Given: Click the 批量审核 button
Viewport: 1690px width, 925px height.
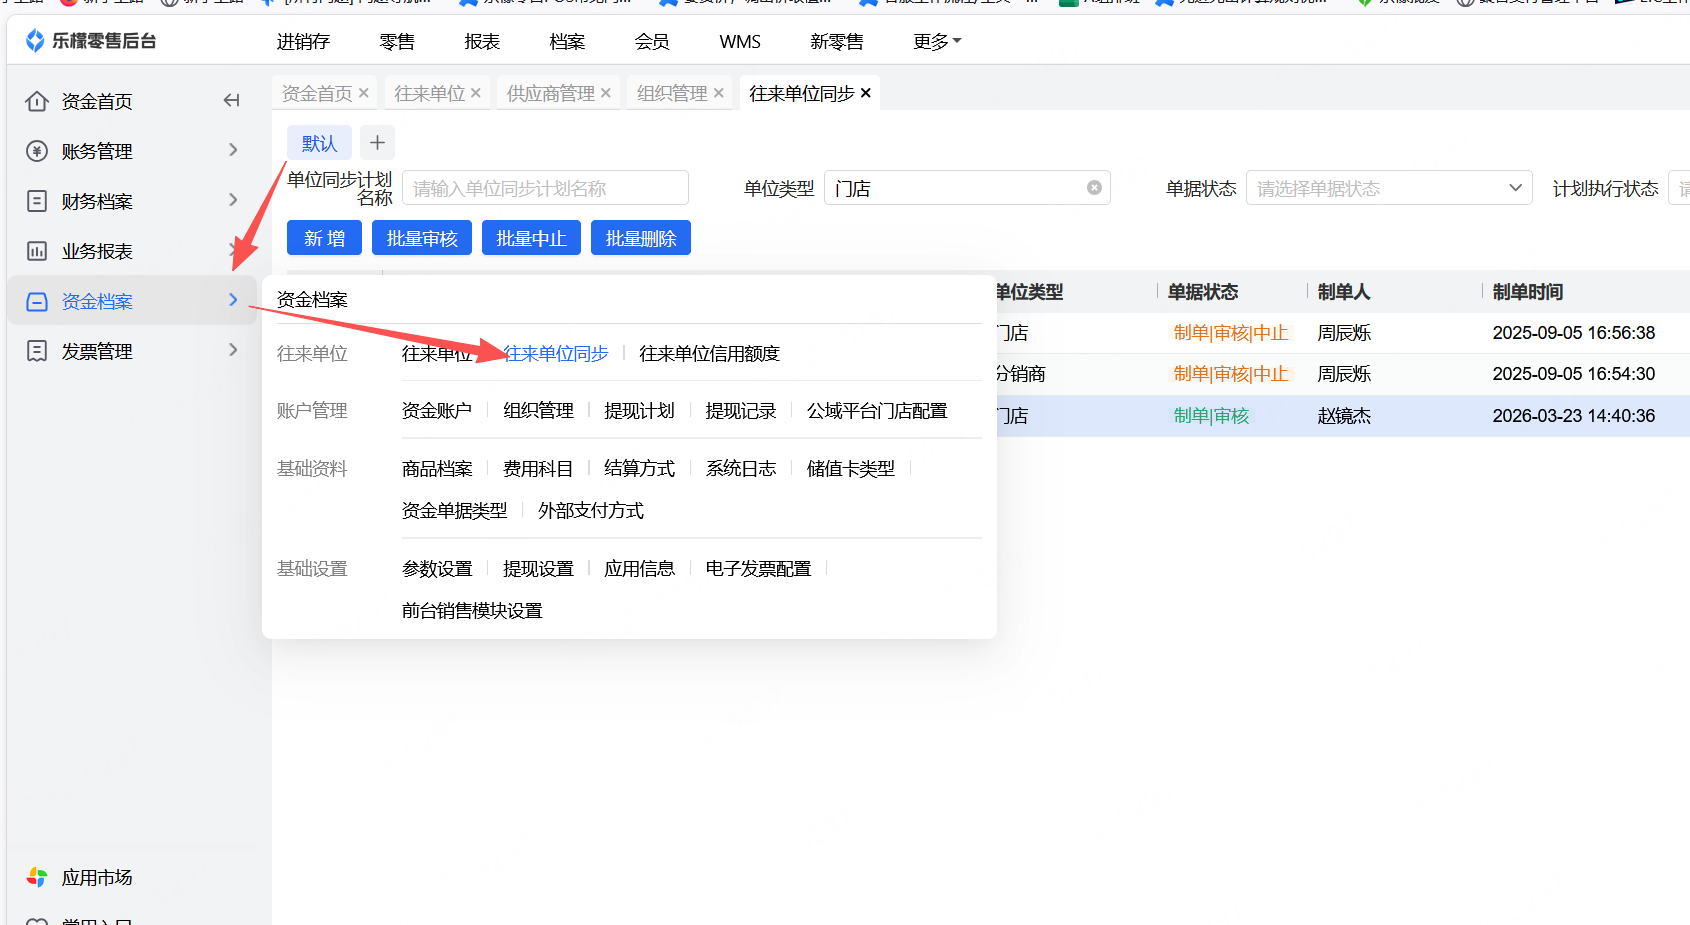Looking at the screenshot, I should pyautogui.click(x=422, y=238).
